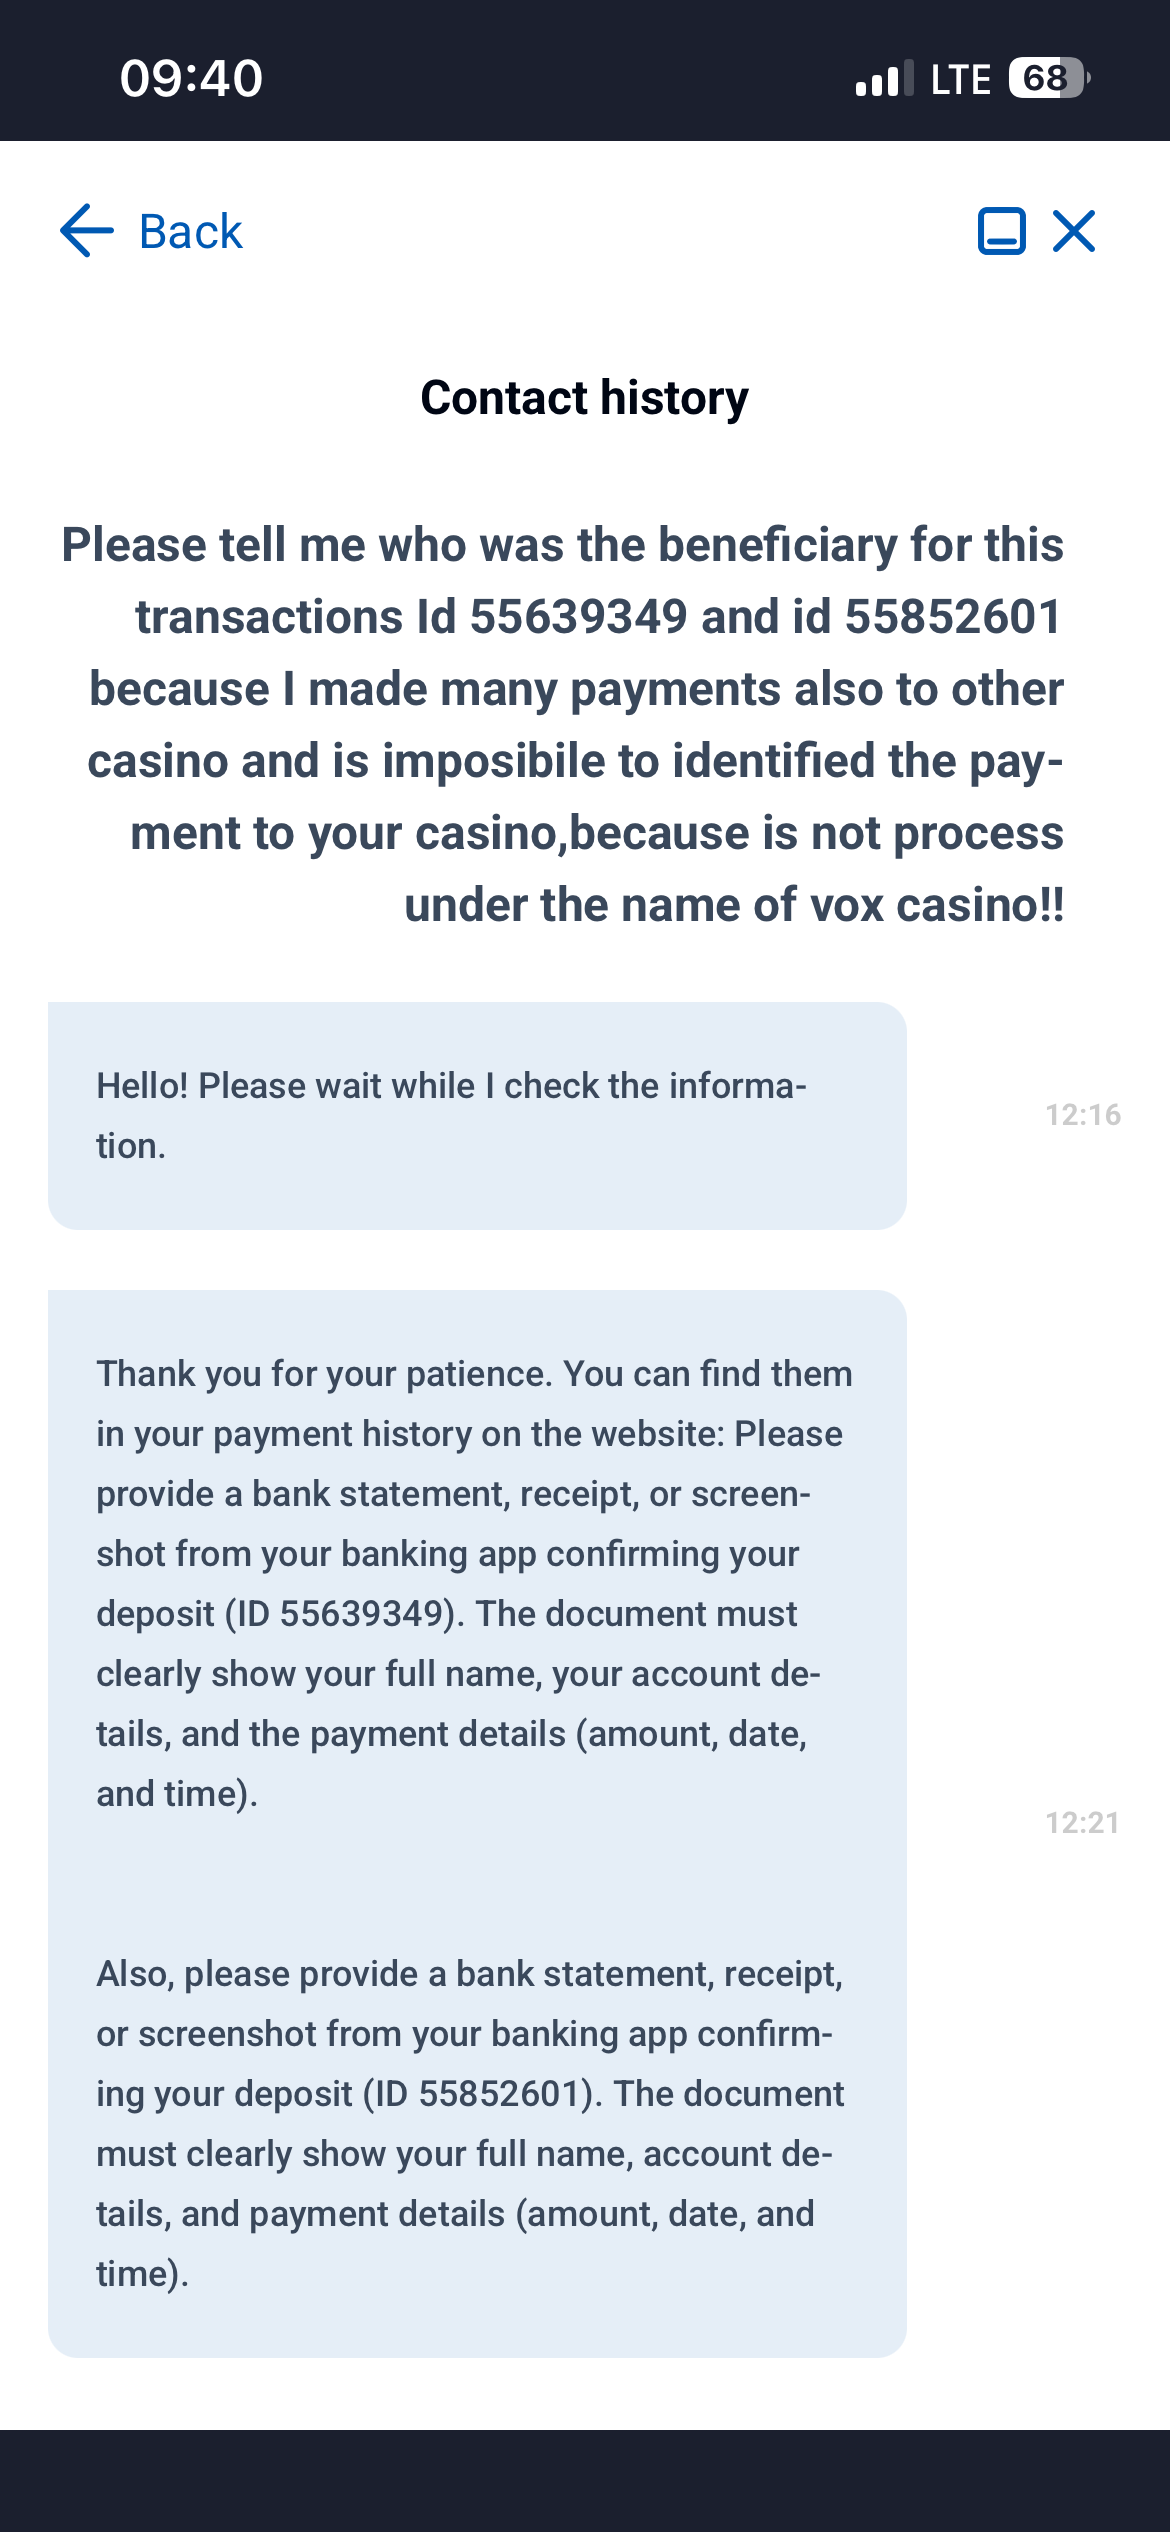Tap deposit ID 55852601 in the agent reply
The image size is (1170, 2532).
click(x=500, y=2094)
